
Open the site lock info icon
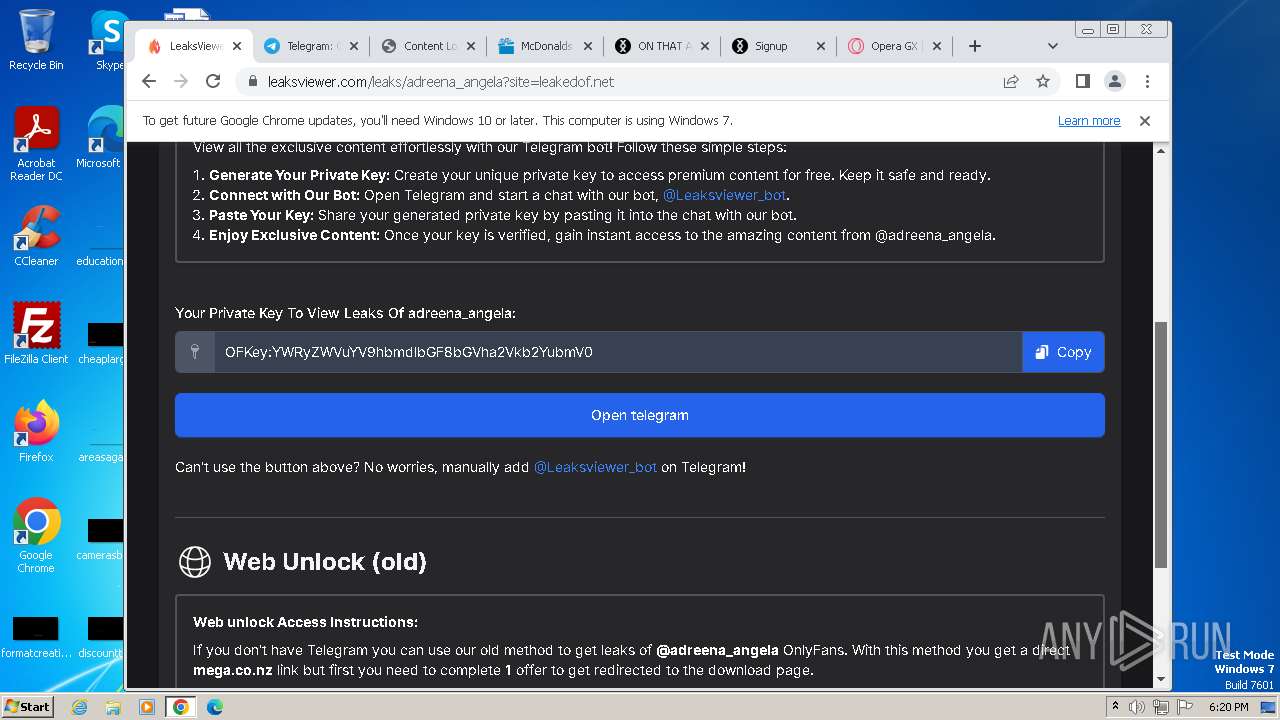(x=252, y=81)
